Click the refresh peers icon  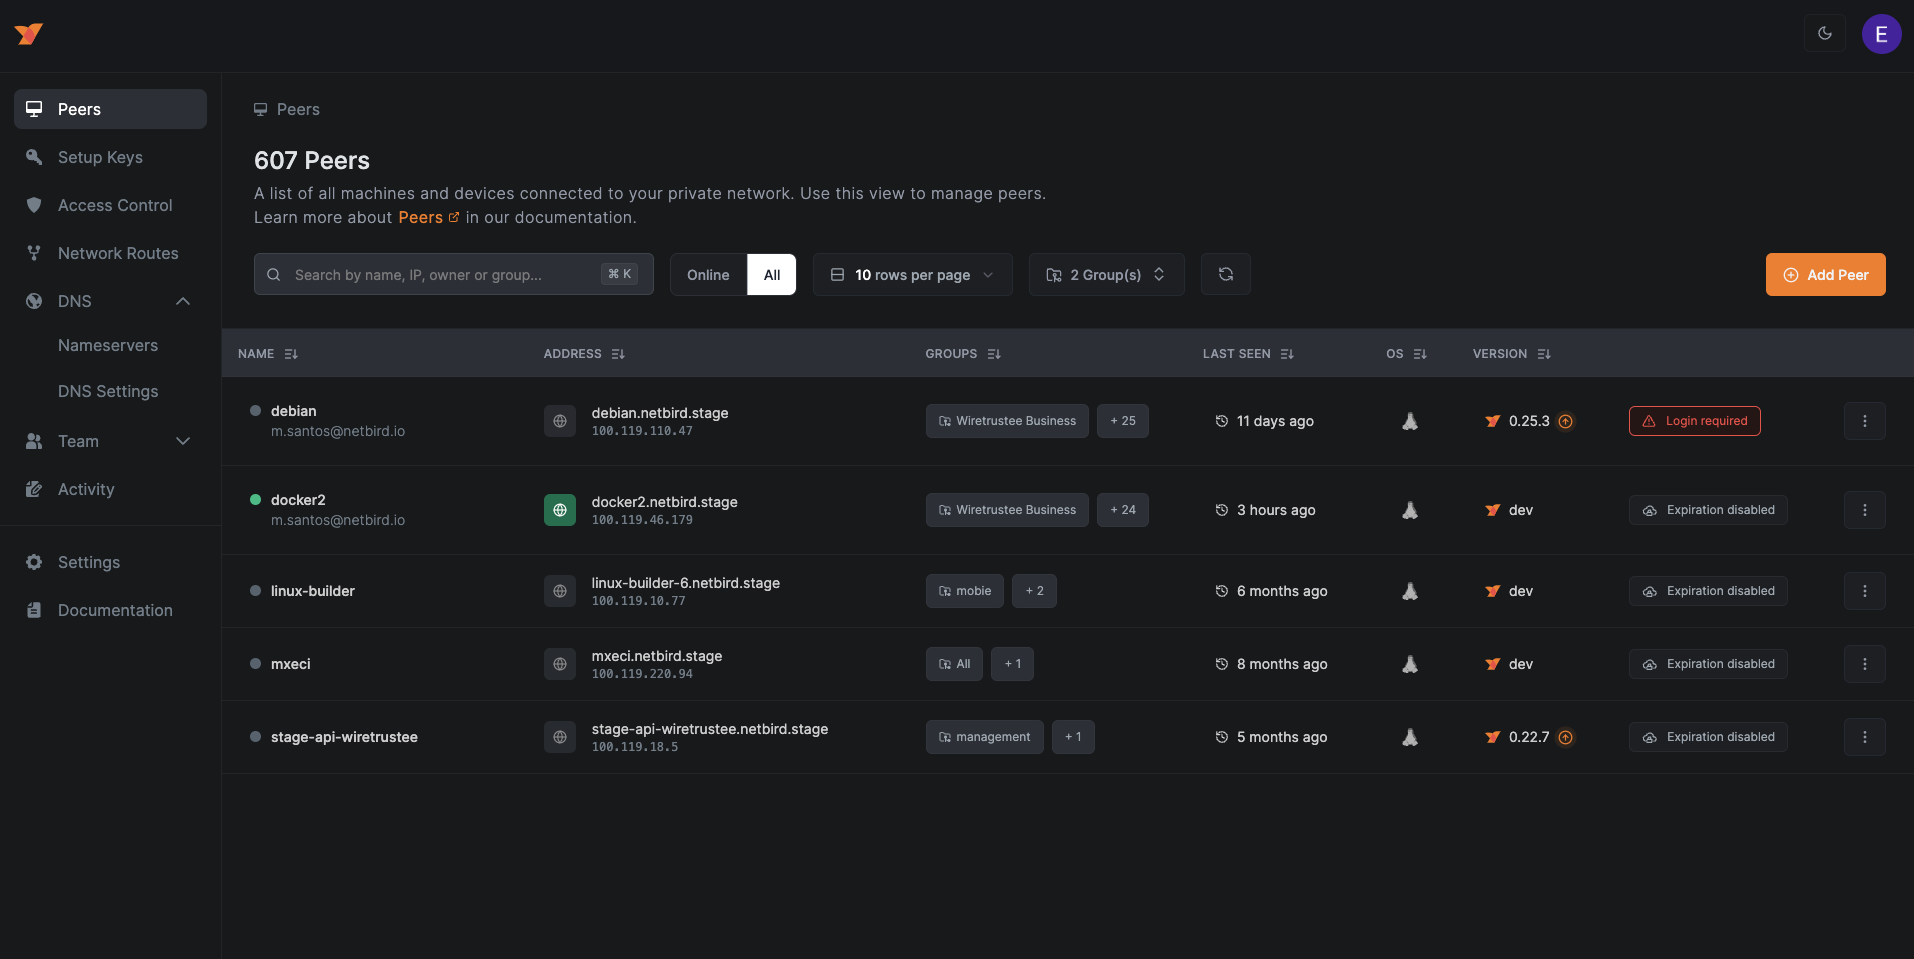coord(1226,274)
